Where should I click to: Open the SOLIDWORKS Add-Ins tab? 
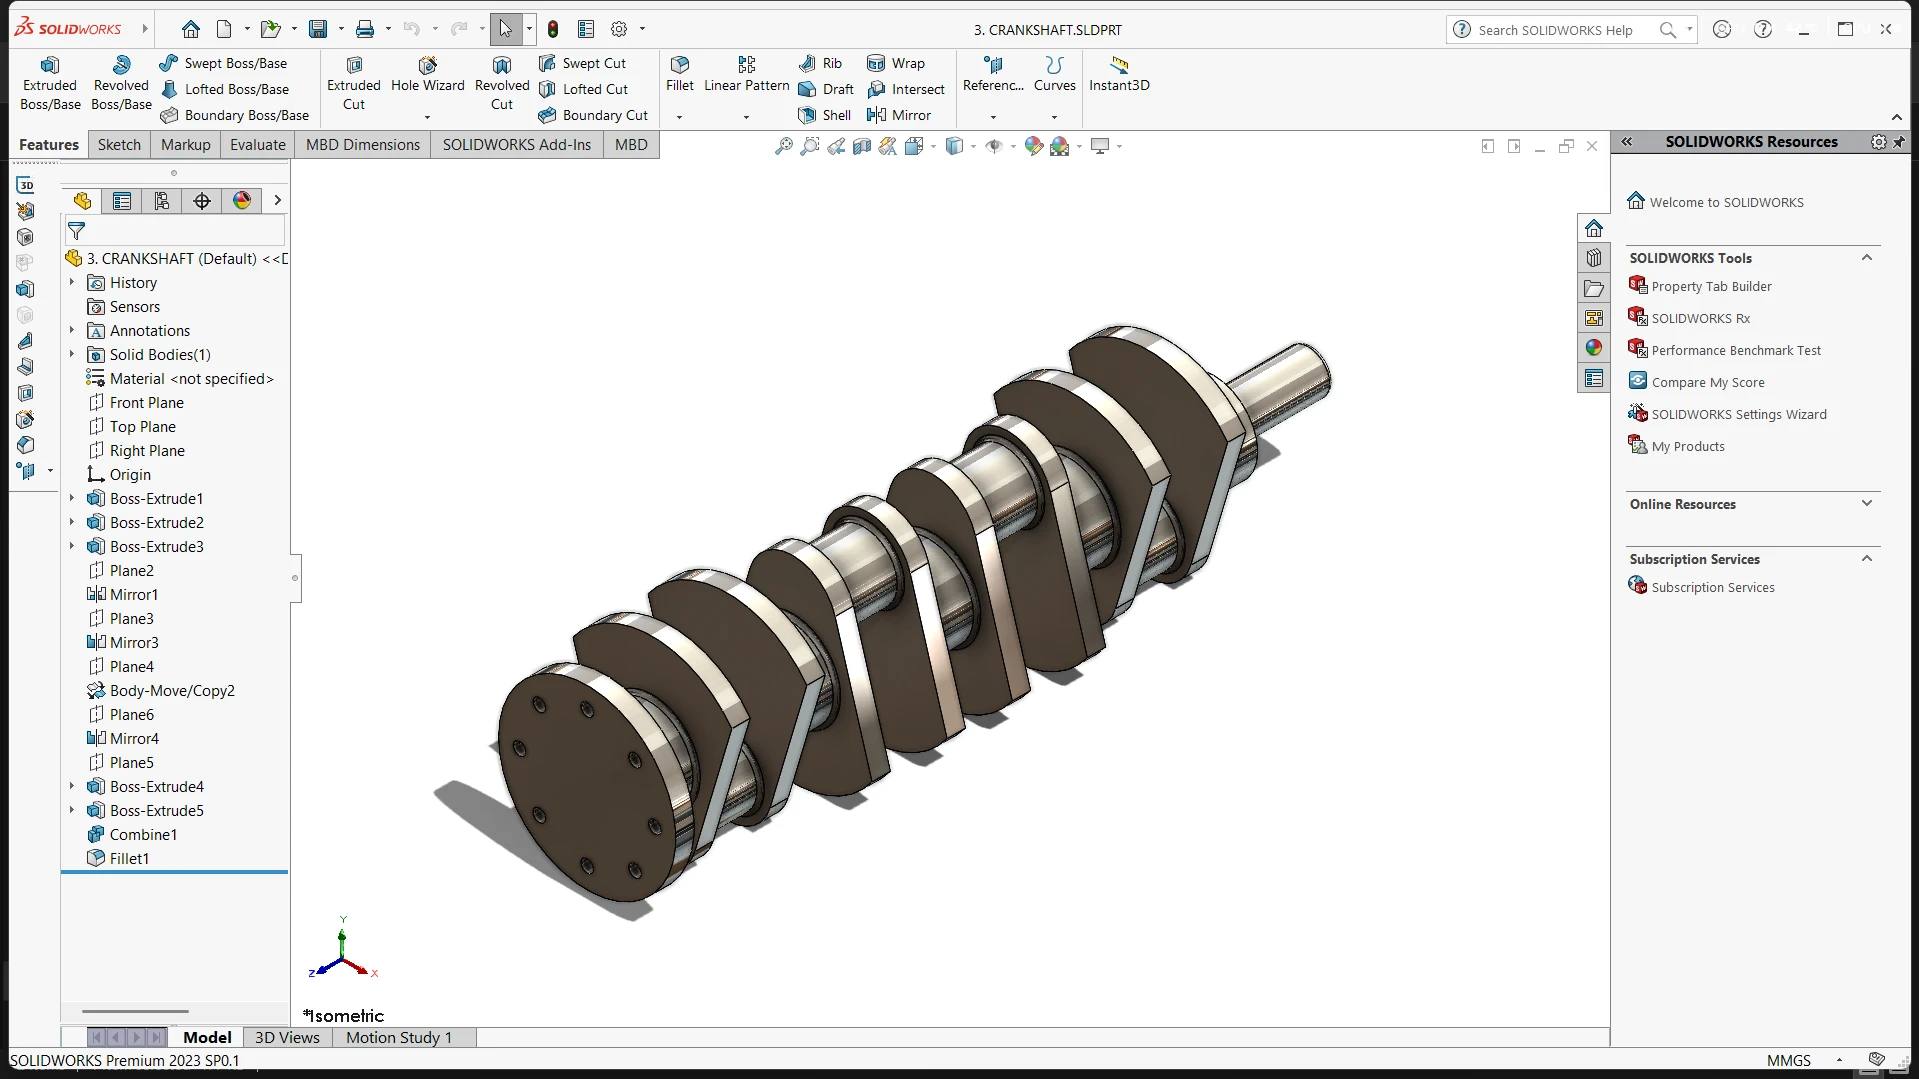[x=517, y=144]
